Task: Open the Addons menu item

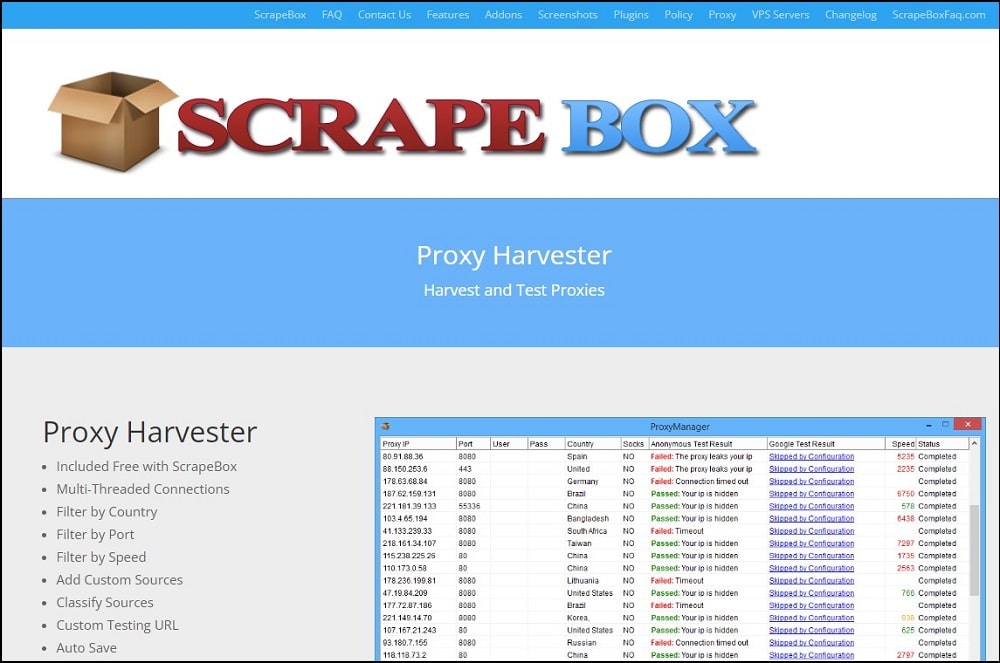Action: point(503,15)
